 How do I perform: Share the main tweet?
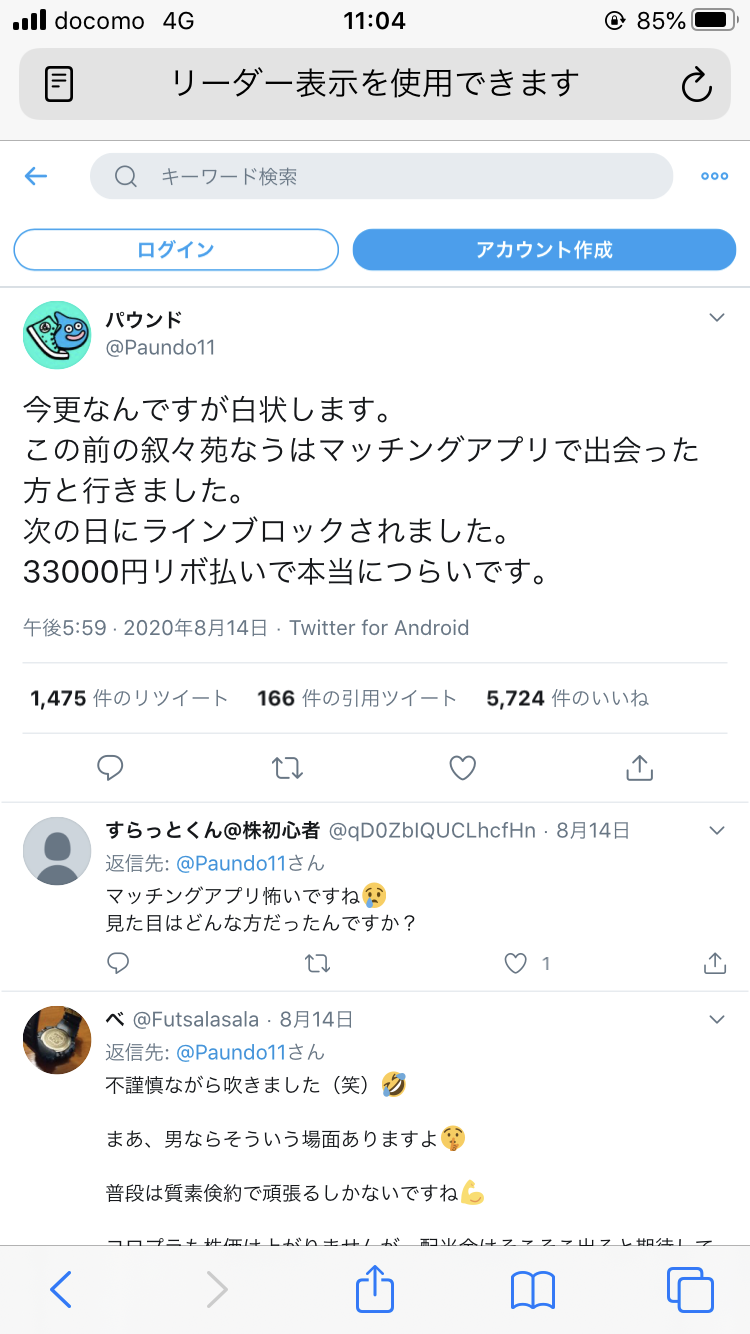coord(639,768)
